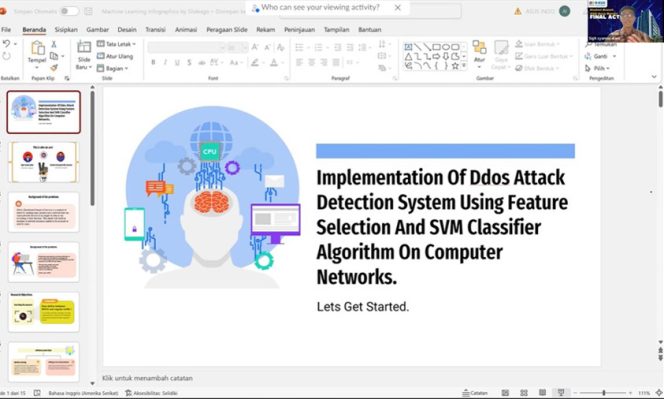
Task: Toggle bold formatting button
Action: point(153,62)
